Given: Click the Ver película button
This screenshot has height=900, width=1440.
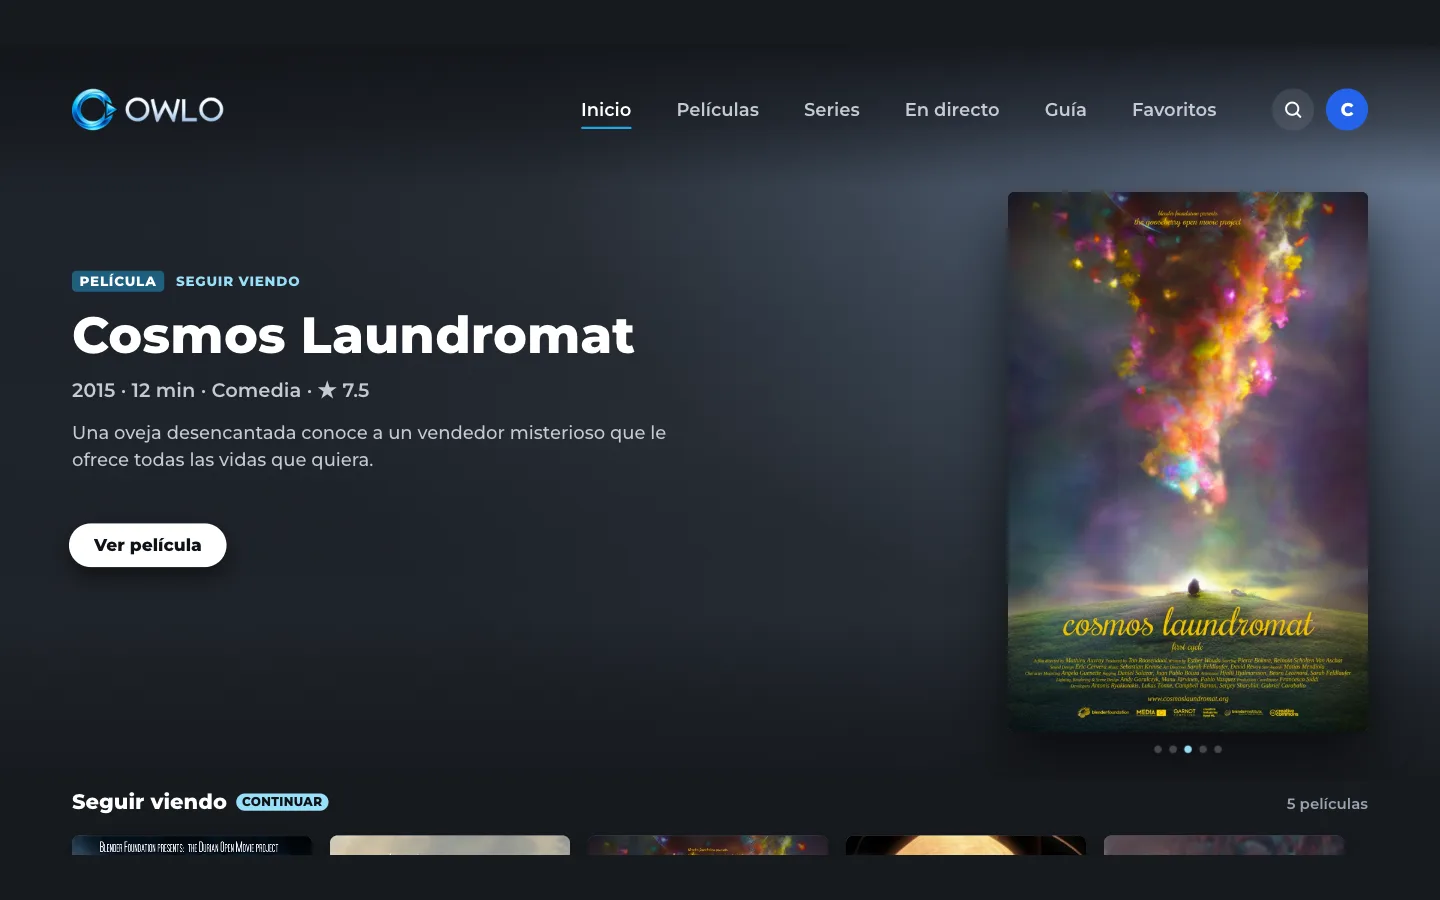Looking at the screenshot, I should (x=148, y=545).
